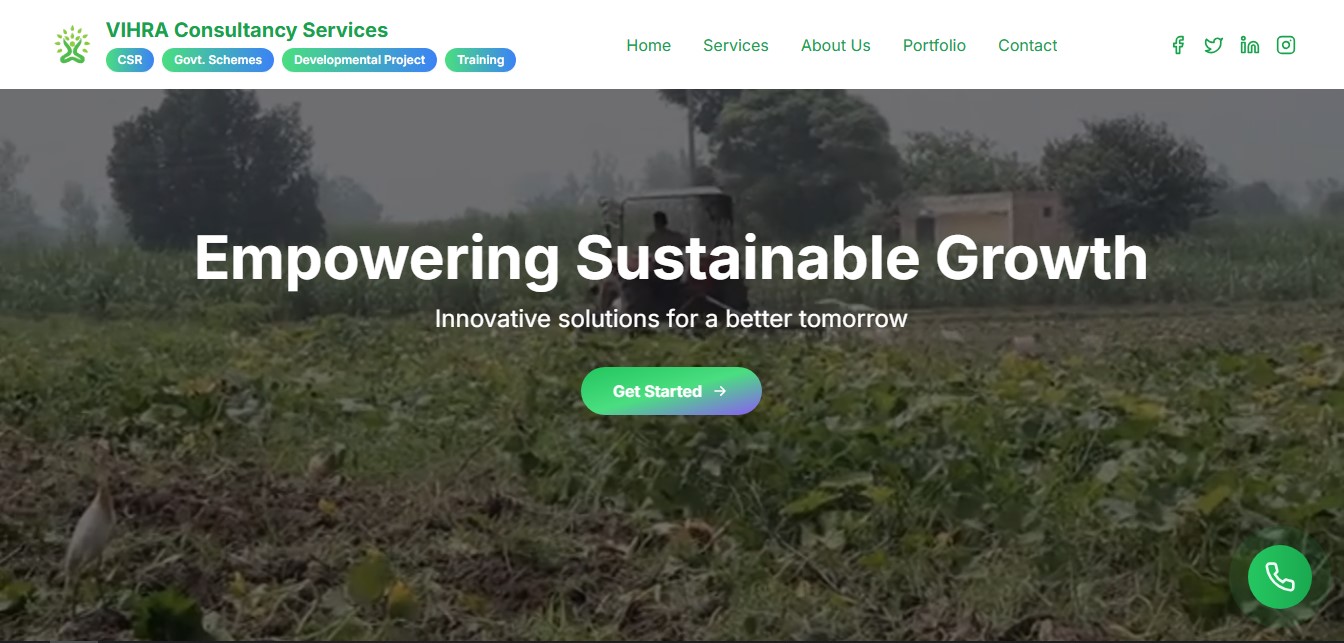1344x643 pixels.
Task: Select the Govt. Schemes tag pill
Action: point(218,60)
